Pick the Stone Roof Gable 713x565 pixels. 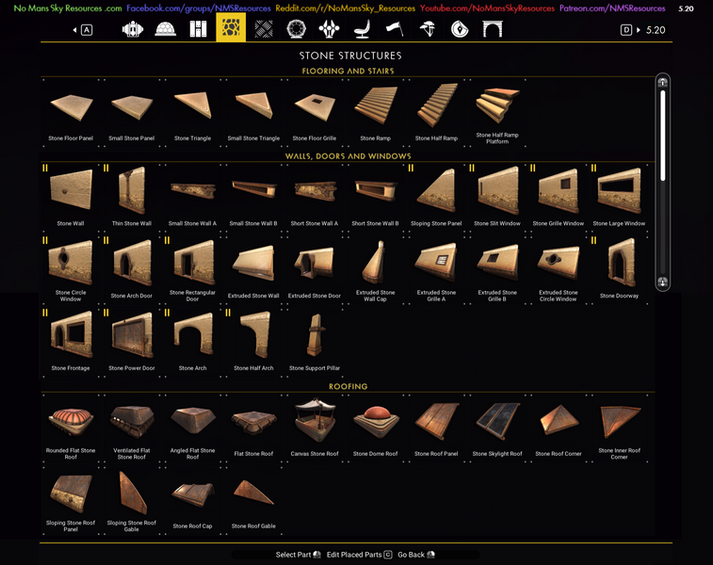tap(254, 500)
